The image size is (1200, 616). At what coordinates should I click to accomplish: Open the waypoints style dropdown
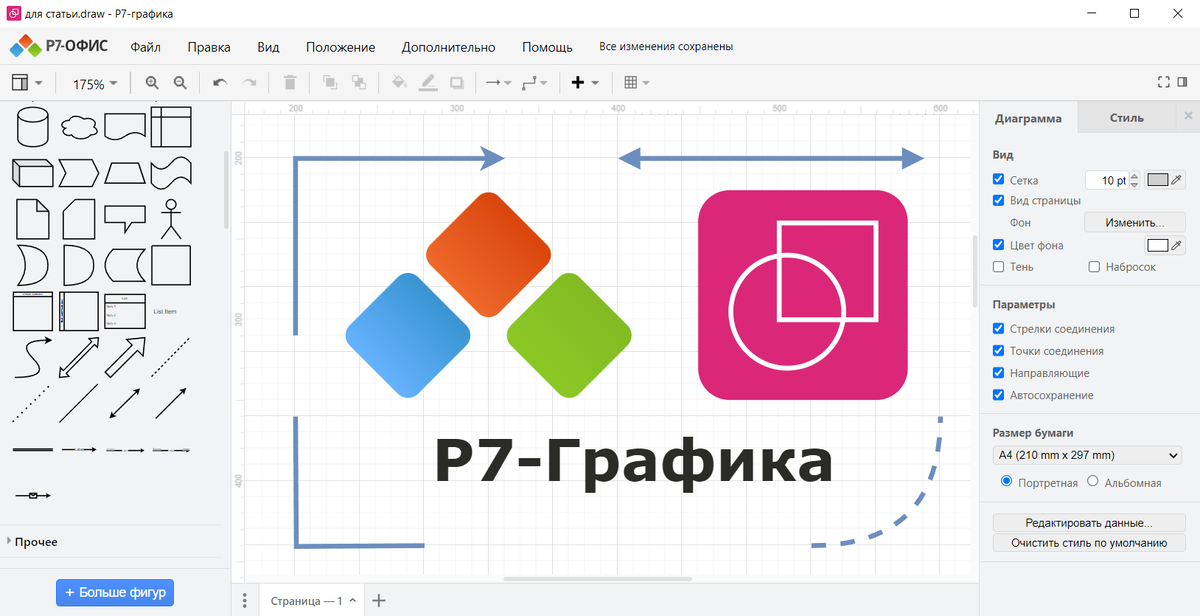click(533, 83)
